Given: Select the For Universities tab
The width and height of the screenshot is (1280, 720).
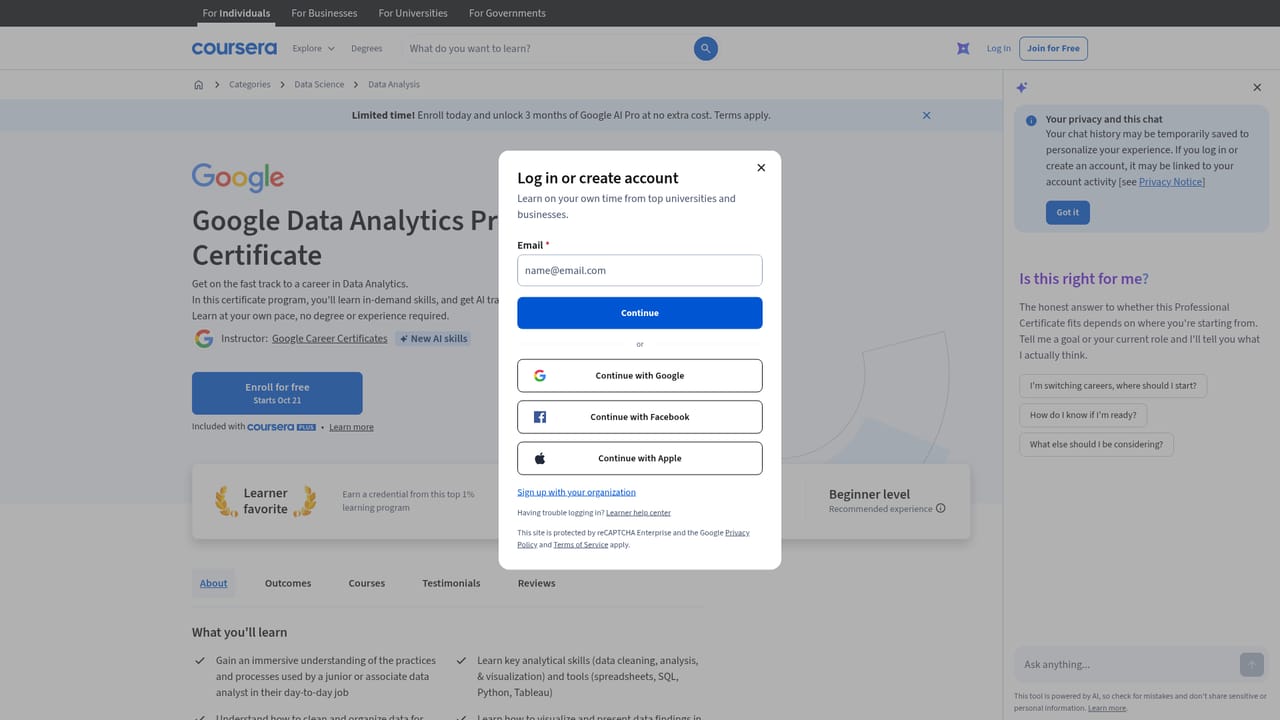Looking at the screenshot, I should (x=413, y=13).
